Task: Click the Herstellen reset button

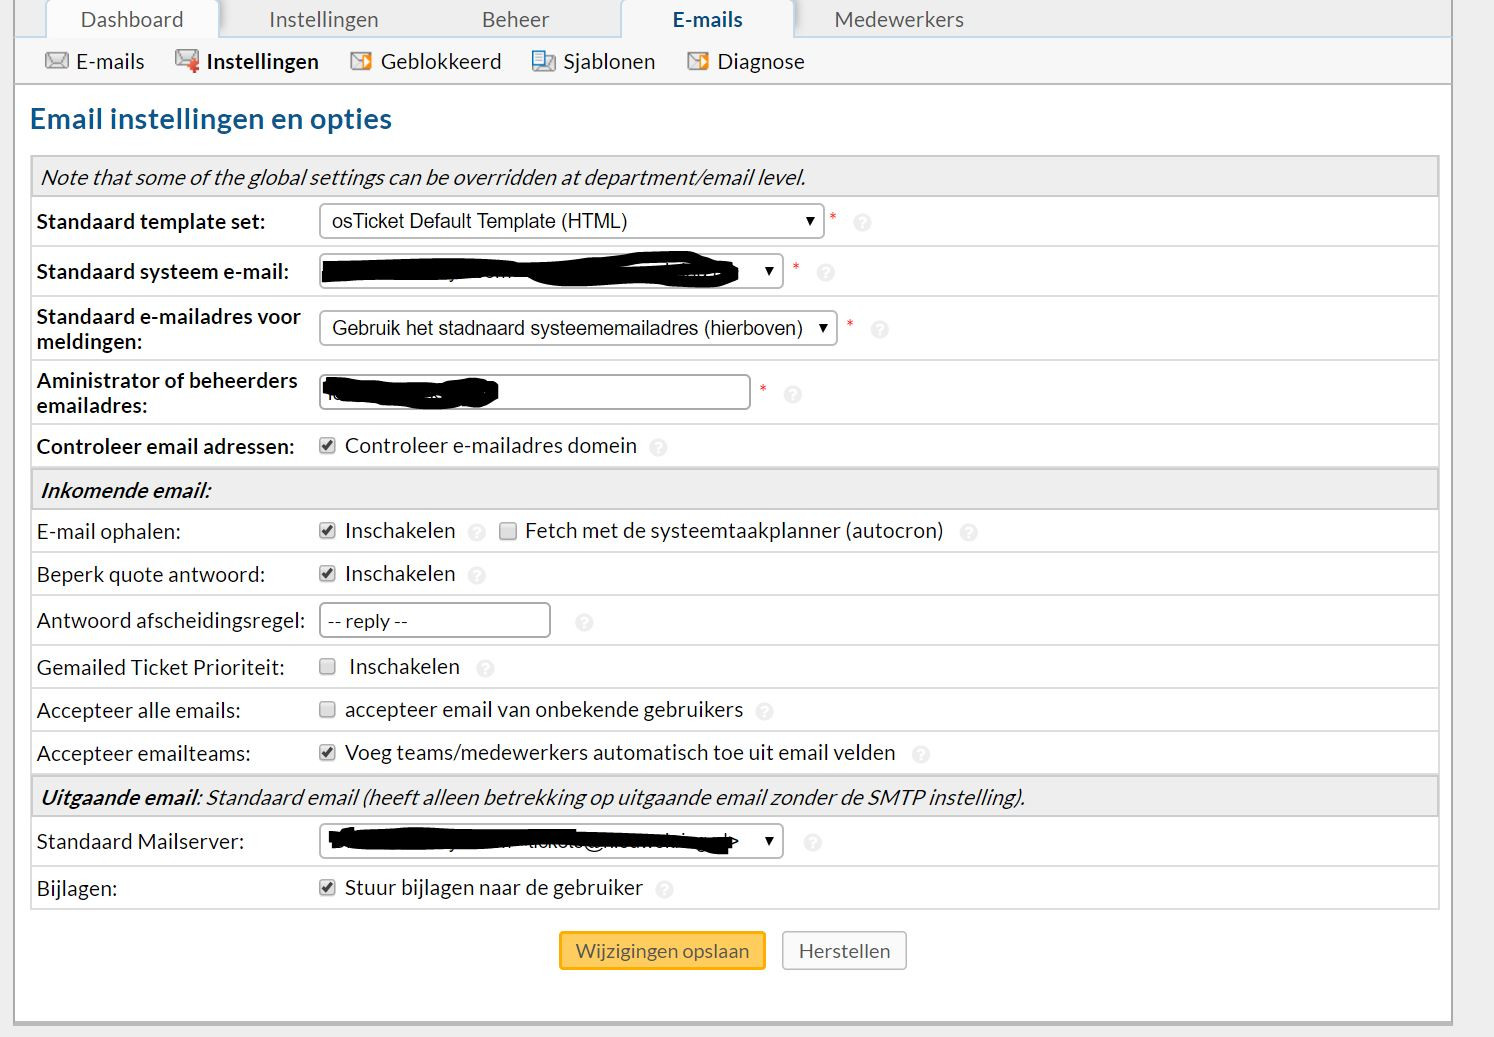Action: click(x=844, y=951)
